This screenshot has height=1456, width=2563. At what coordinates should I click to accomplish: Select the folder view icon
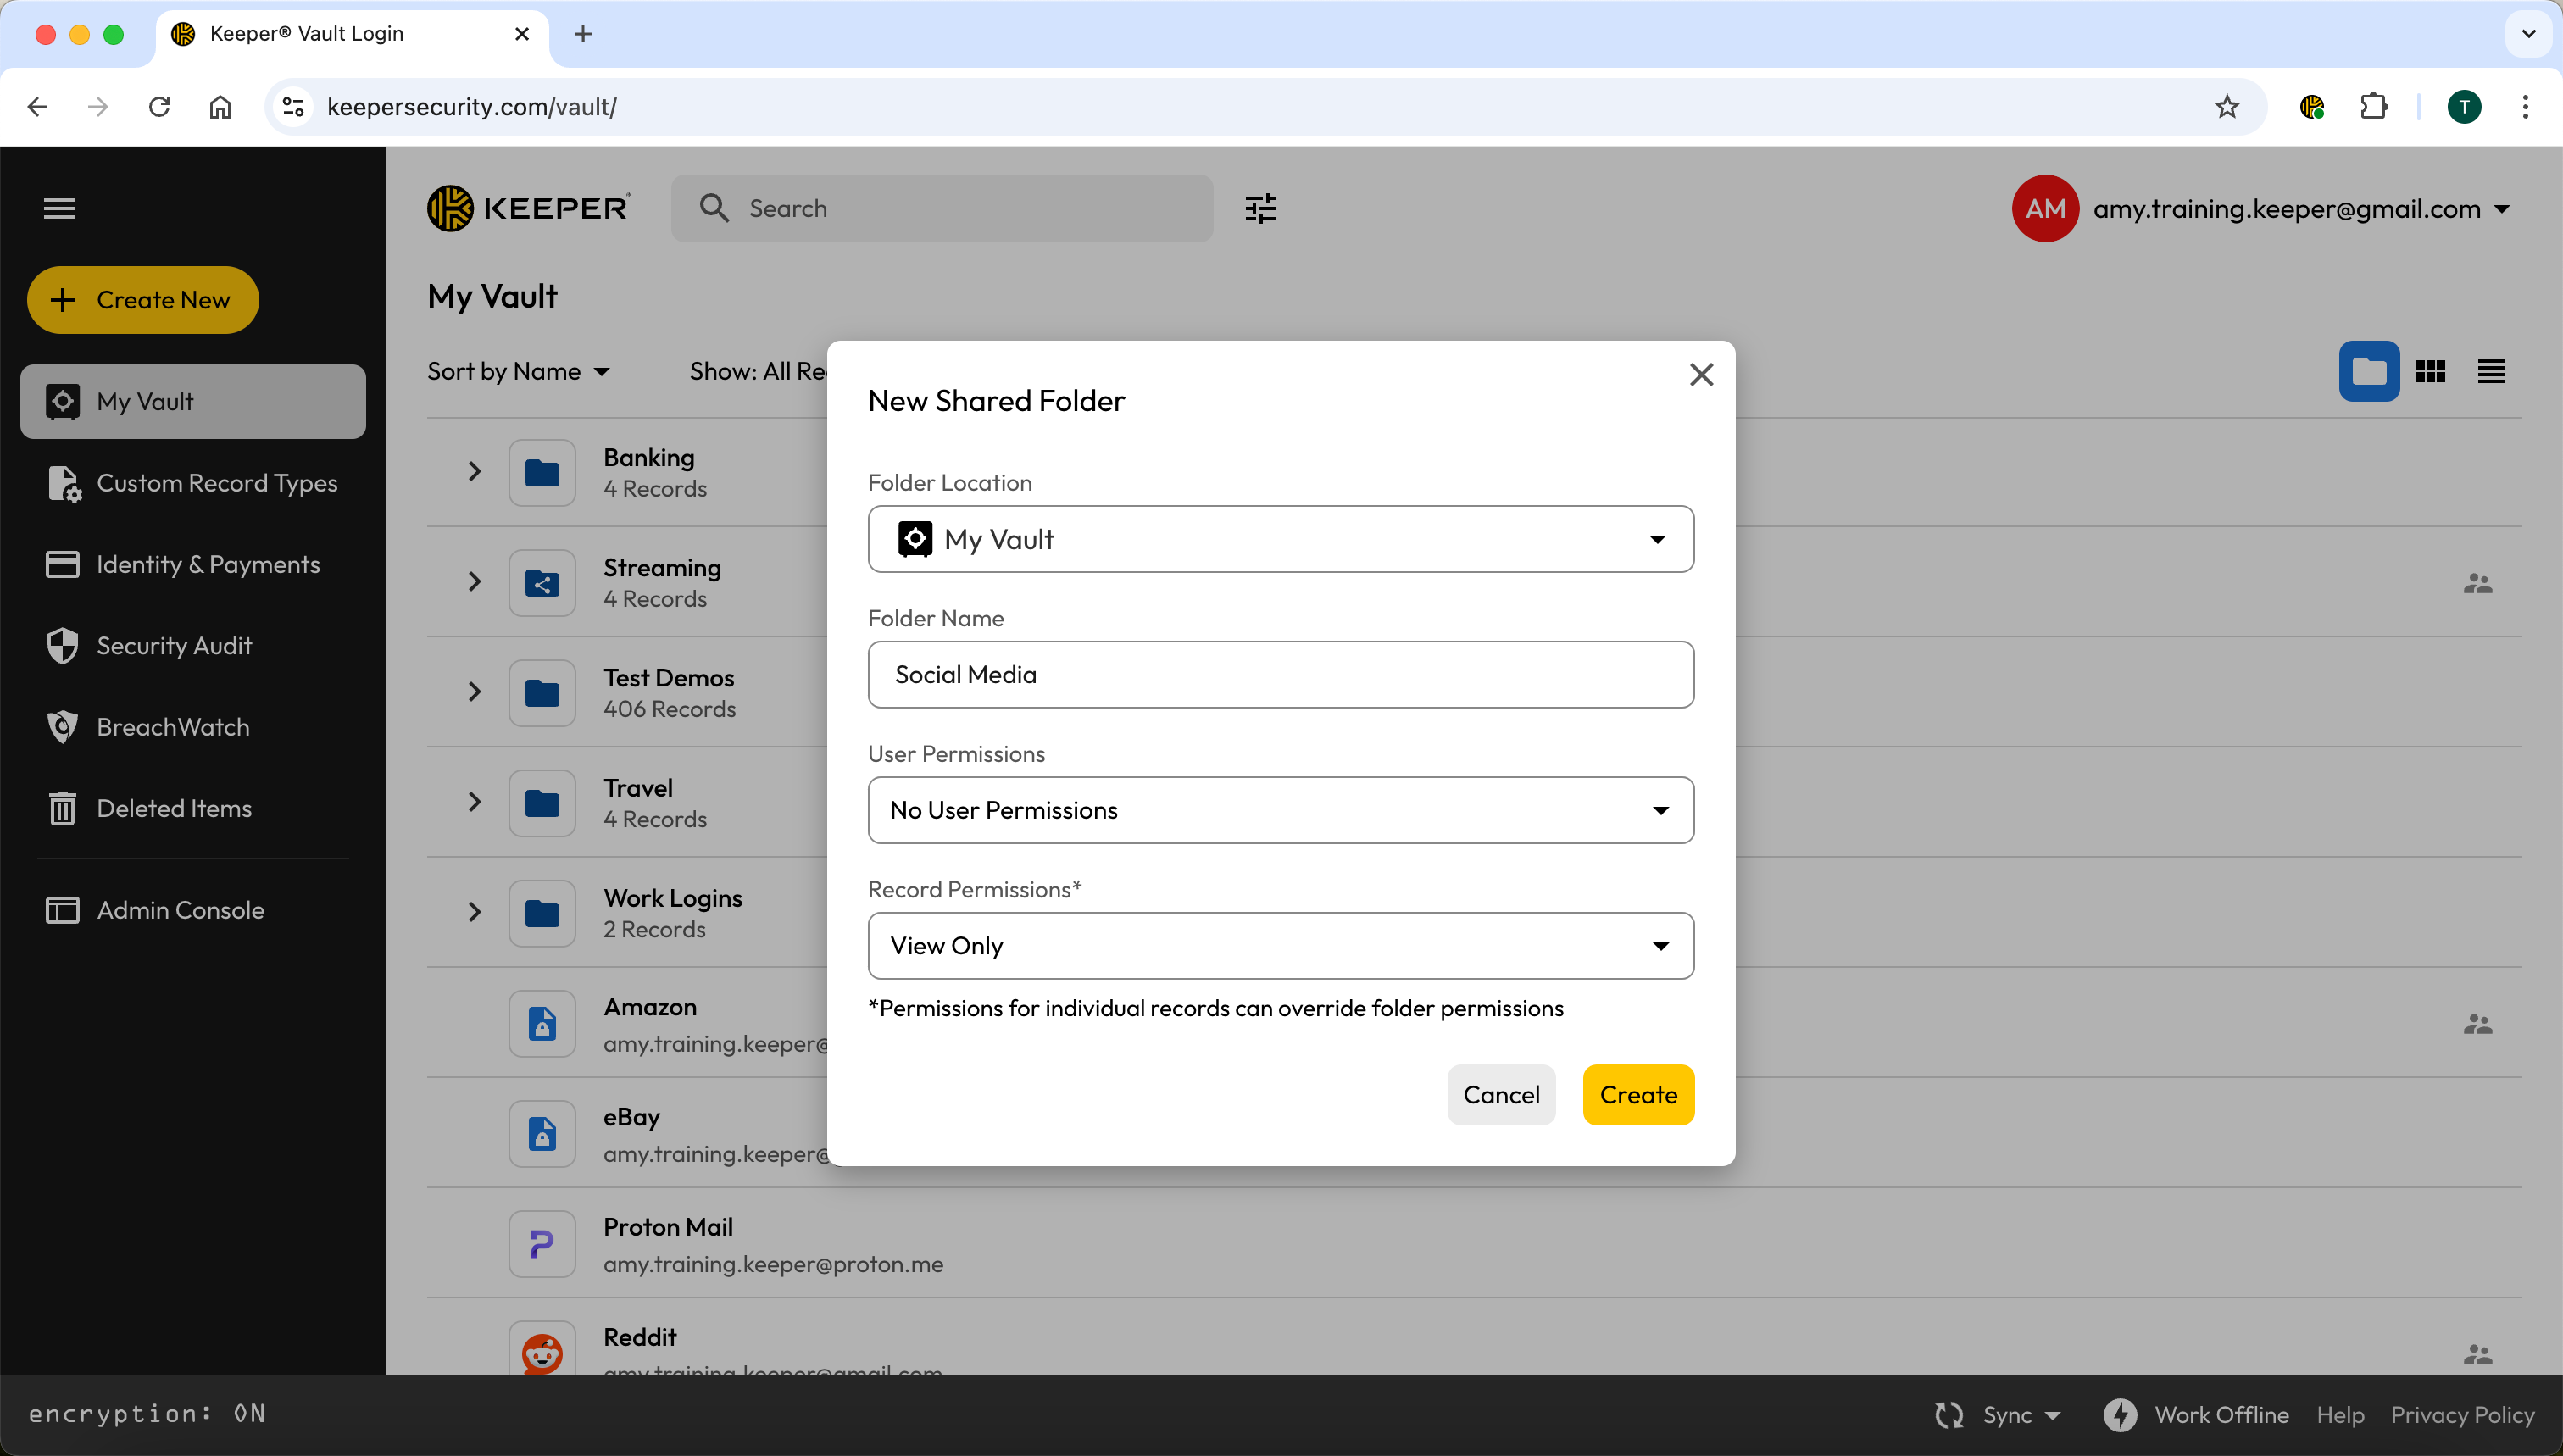[2368, 371]
